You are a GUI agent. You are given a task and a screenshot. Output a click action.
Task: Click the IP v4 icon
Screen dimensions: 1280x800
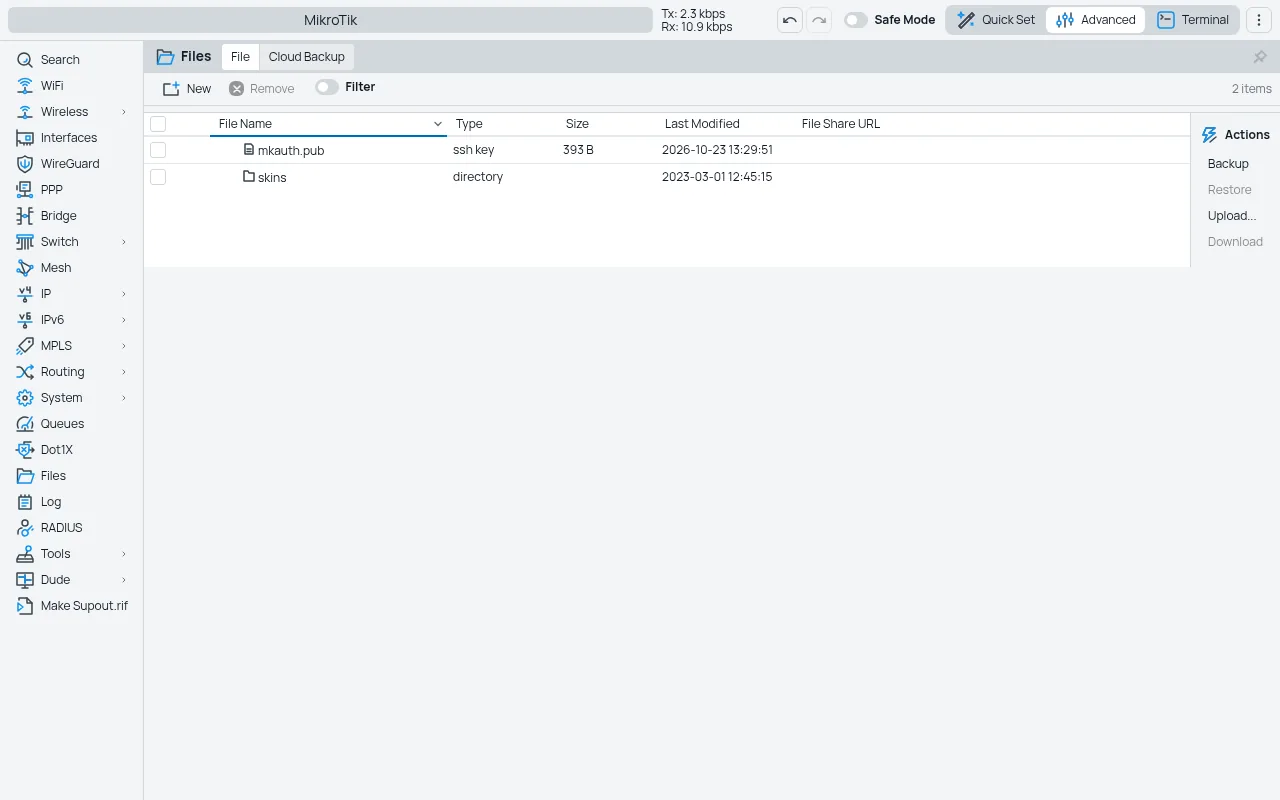click(x=25, y=294)
